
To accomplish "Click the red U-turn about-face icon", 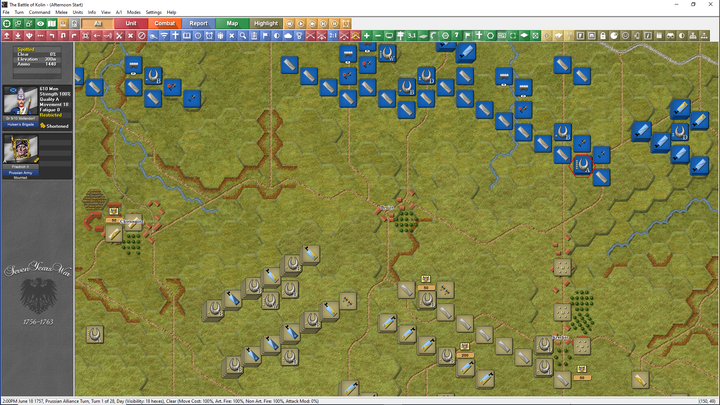I will [x=63, y=35].
